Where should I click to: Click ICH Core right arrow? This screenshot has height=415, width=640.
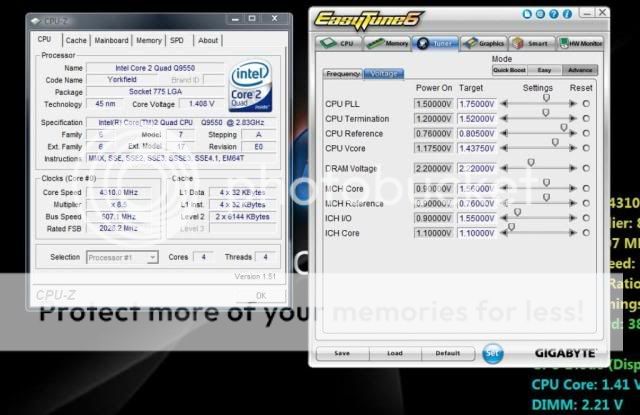(573, 233)
